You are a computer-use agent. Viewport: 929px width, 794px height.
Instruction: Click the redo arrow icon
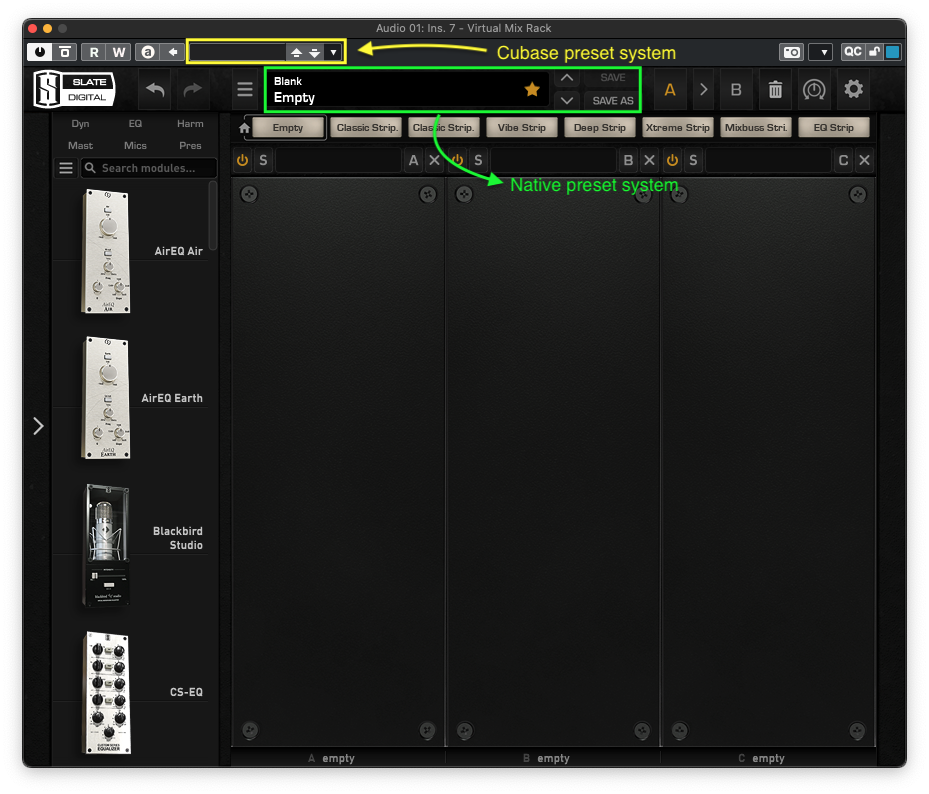click(x=193, y=90)
